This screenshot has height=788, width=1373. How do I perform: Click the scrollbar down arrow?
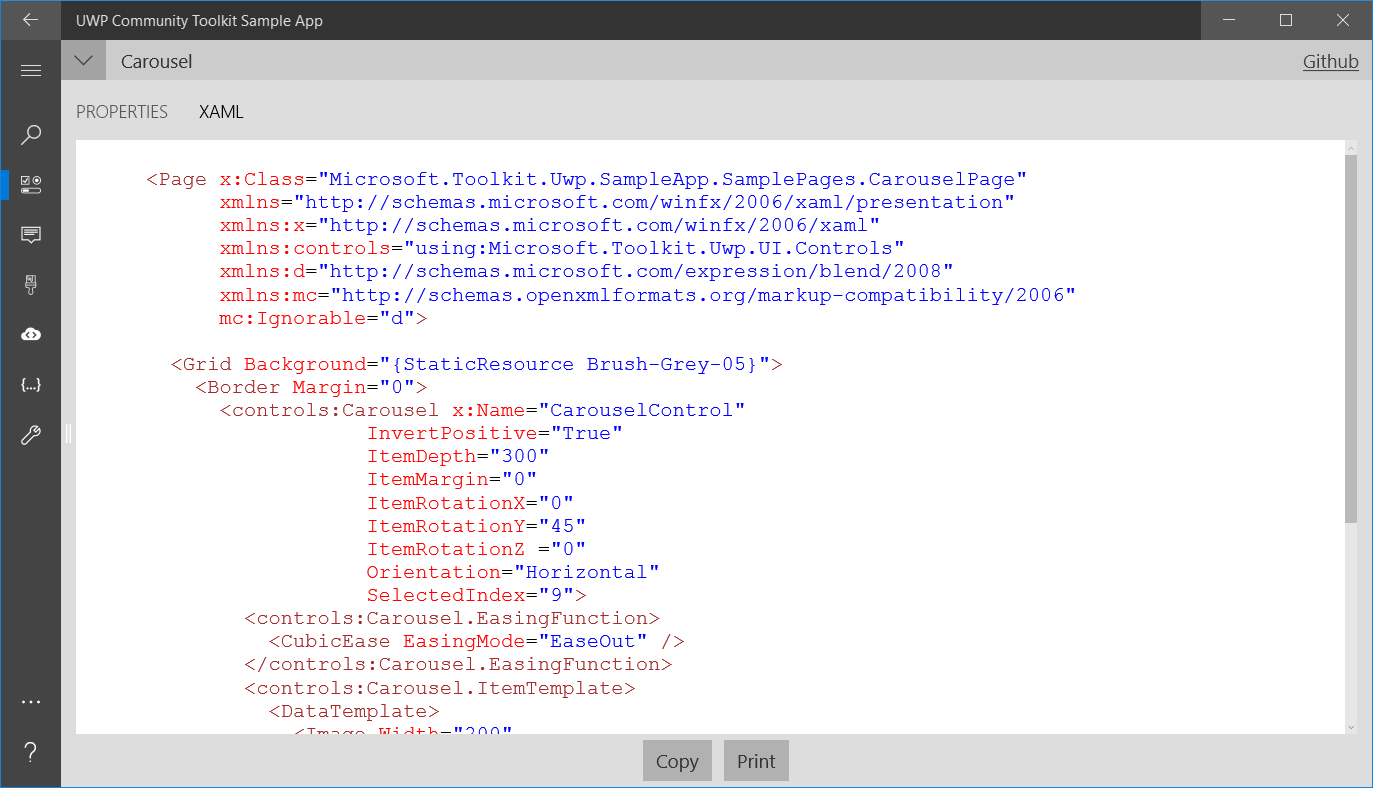click(1351, 727)
